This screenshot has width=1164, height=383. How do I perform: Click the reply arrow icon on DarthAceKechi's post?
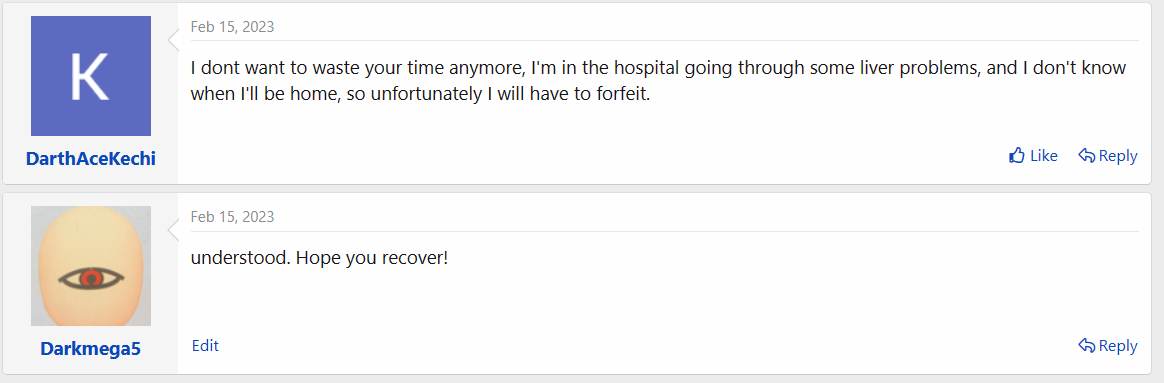click(1087, 156)
